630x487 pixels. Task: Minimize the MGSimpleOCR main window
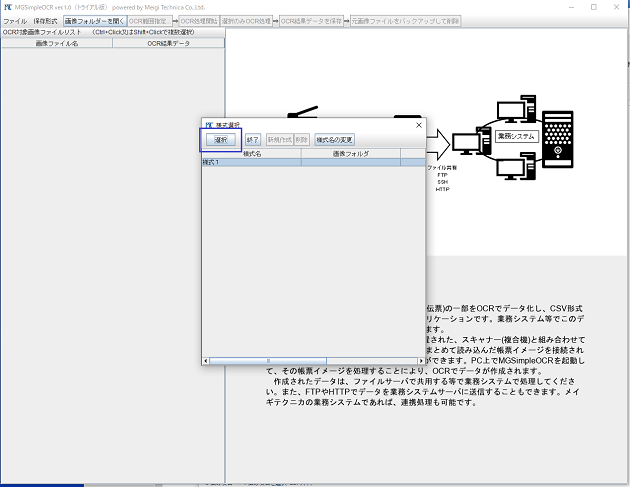tap(572, 7)
